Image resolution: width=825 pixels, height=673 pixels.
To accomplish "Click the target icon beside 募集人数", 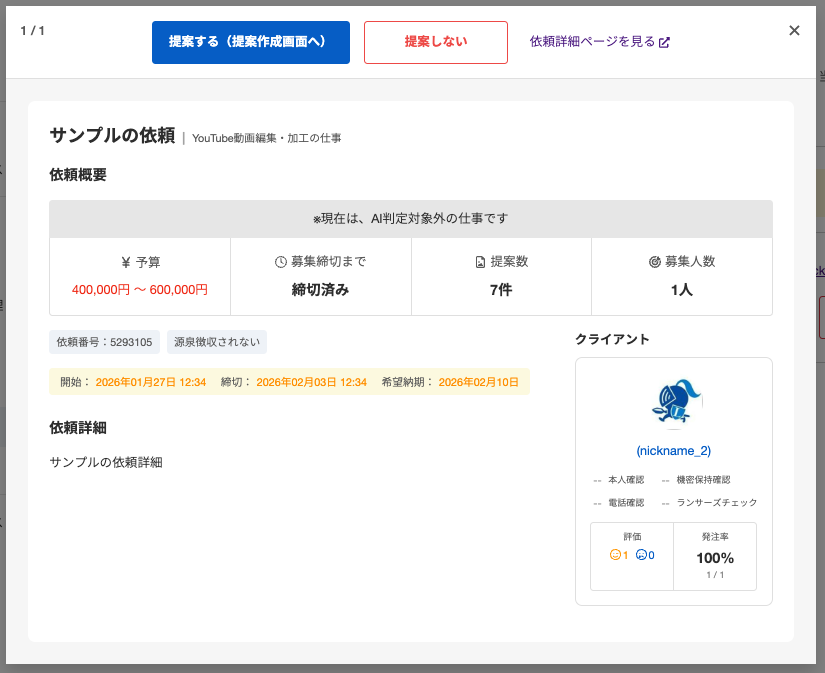I will click(655, 262).
